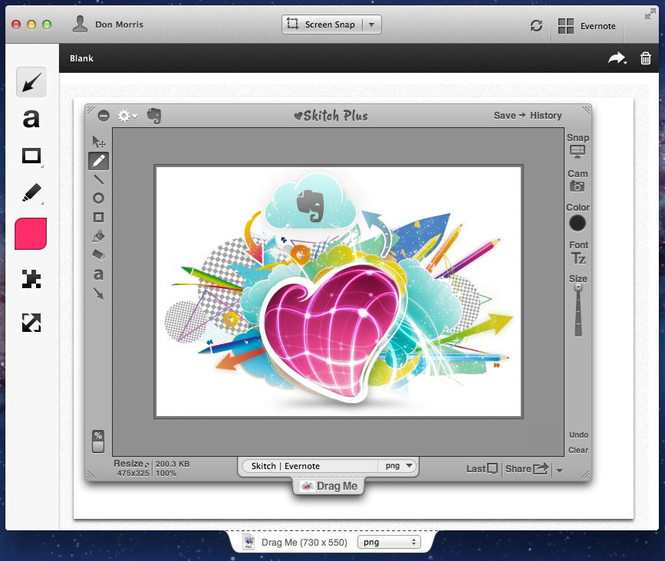Screen dimensions: 665x561
Task: Select the pixelate blur tool
Action: (31, 279)
